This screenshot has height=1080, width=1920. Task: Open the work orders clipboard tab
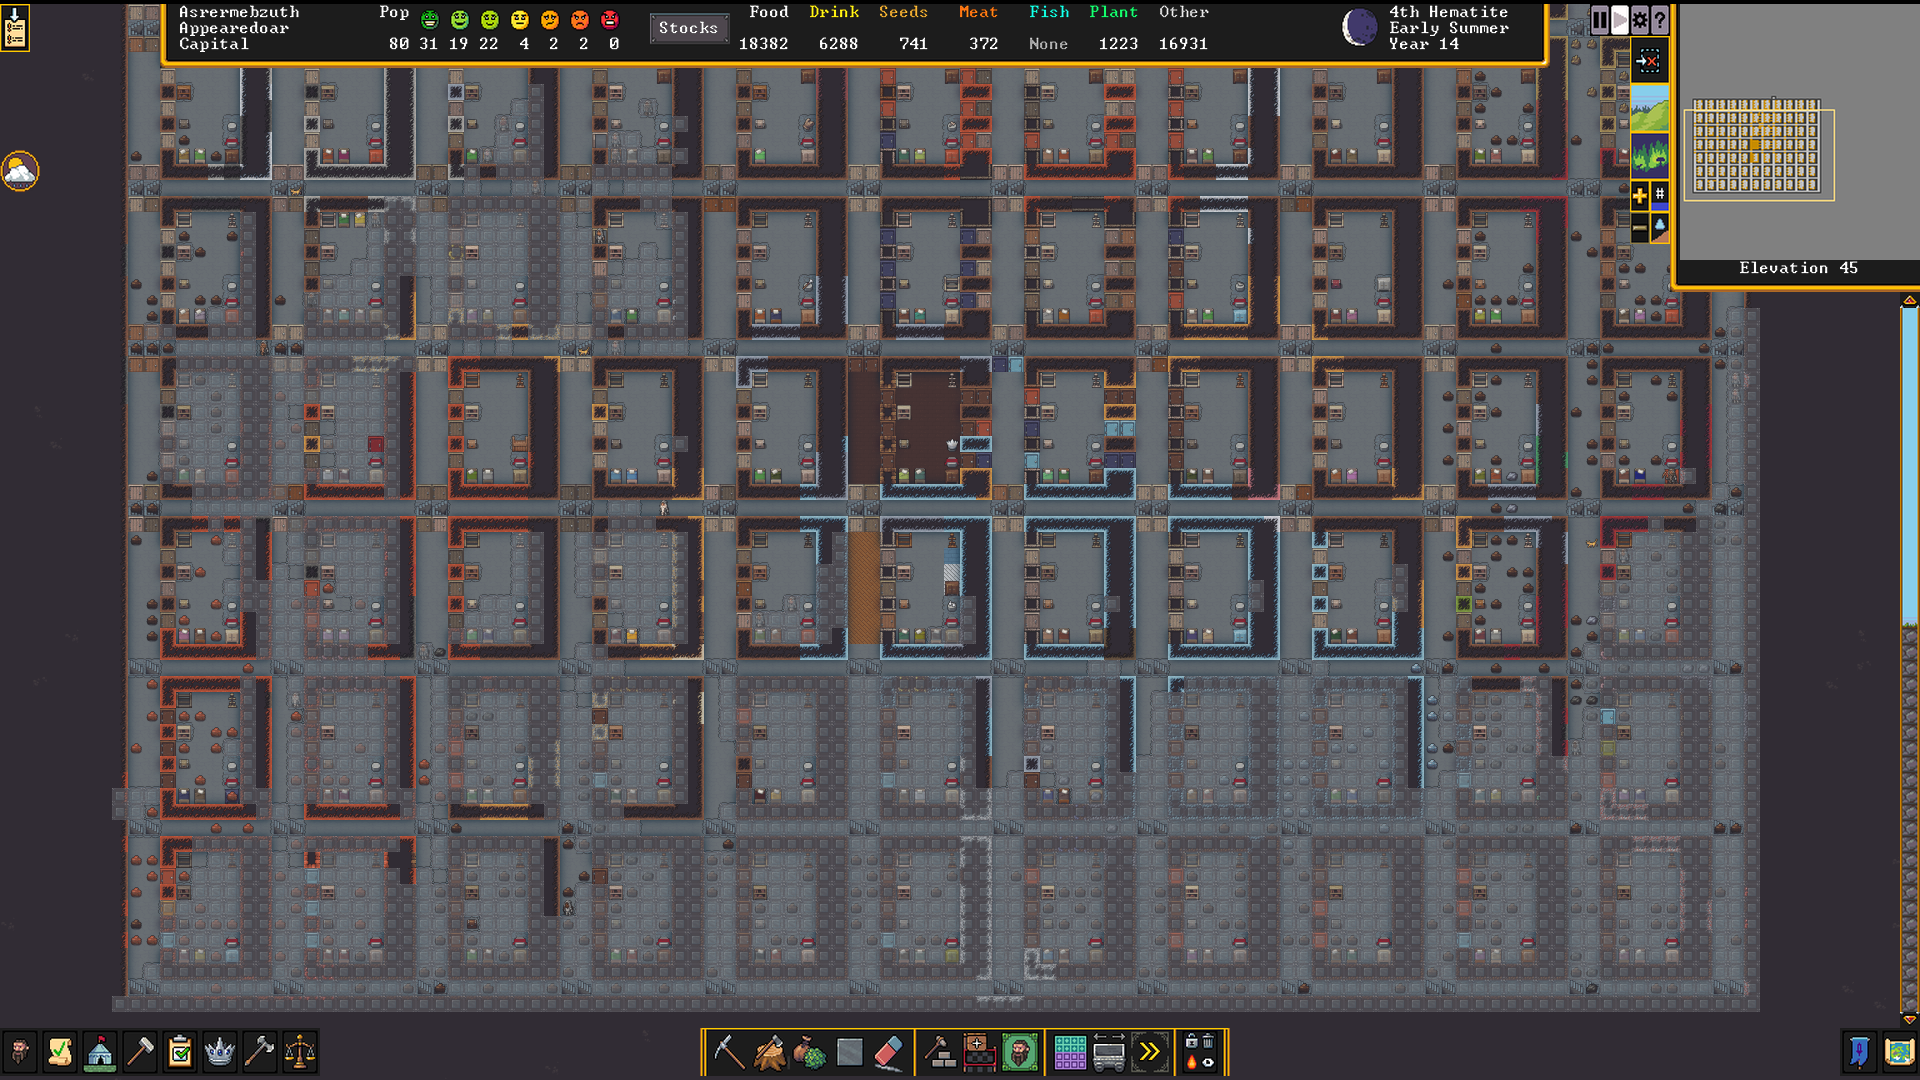tap(180, 1052)
